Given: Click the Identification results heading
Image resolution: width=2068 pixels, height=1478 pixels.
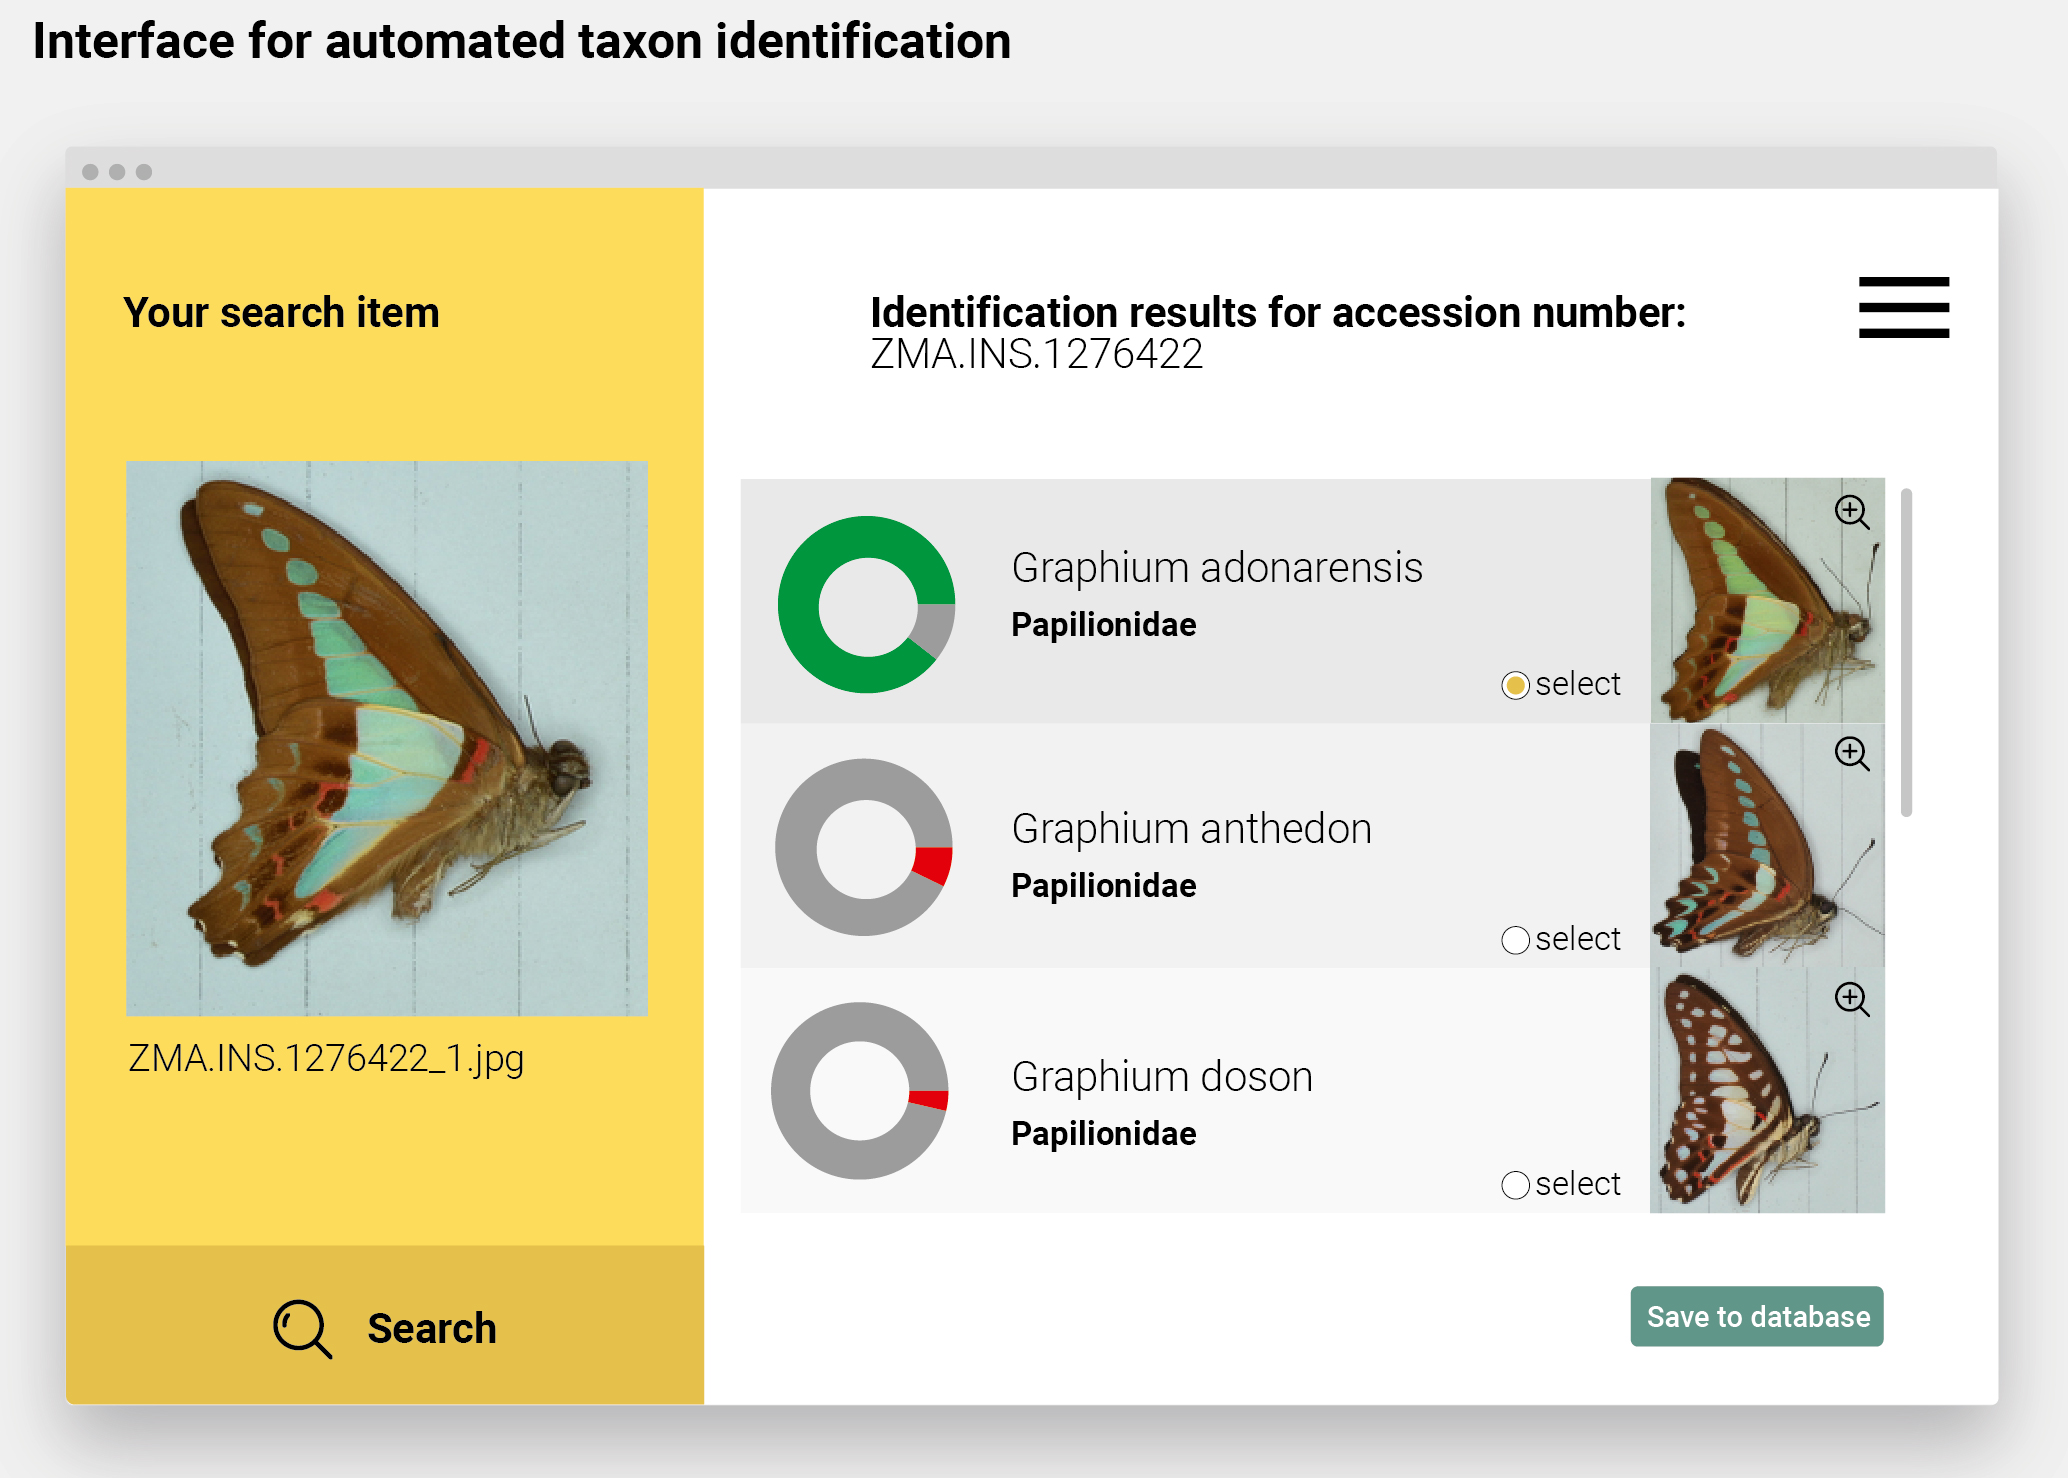Looking at the screenshot, I should [1278, 313].
